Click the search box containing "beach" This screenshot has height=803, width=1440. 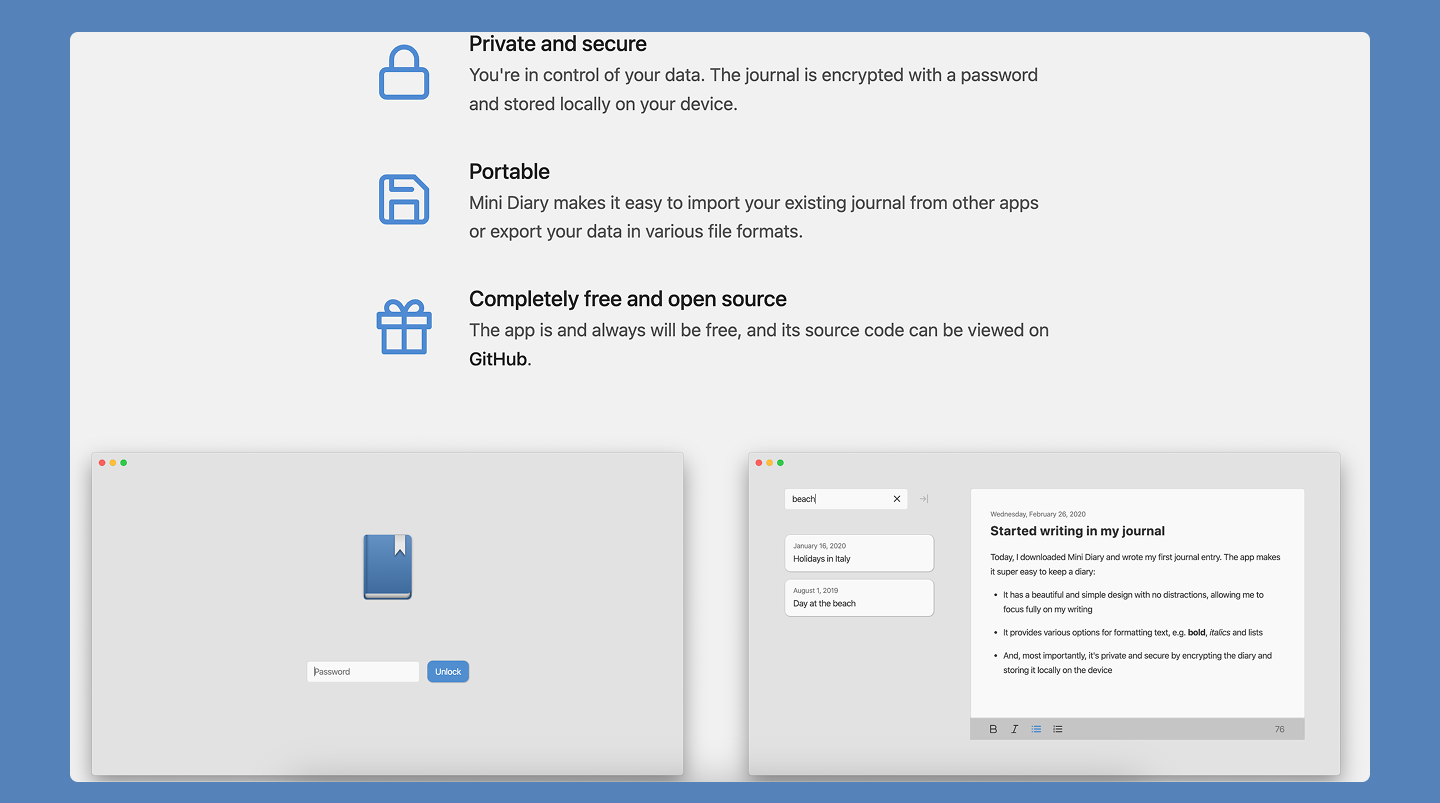[x=846, y=499]
